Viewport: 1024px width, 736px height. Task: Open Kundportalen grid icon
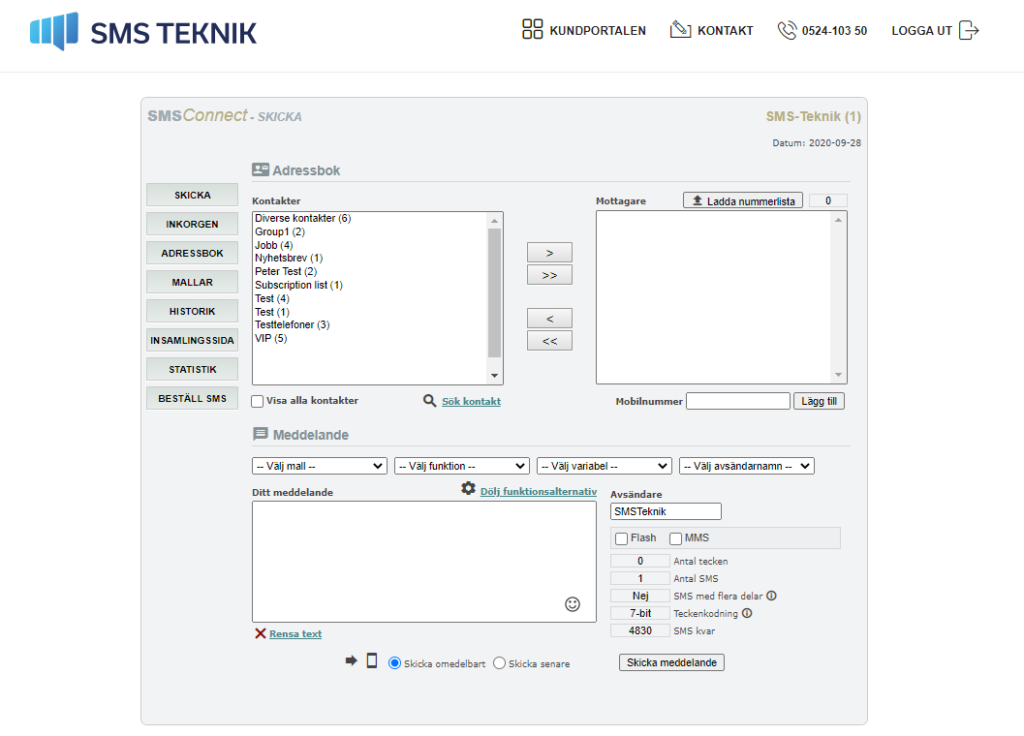(x=532, y=29)
